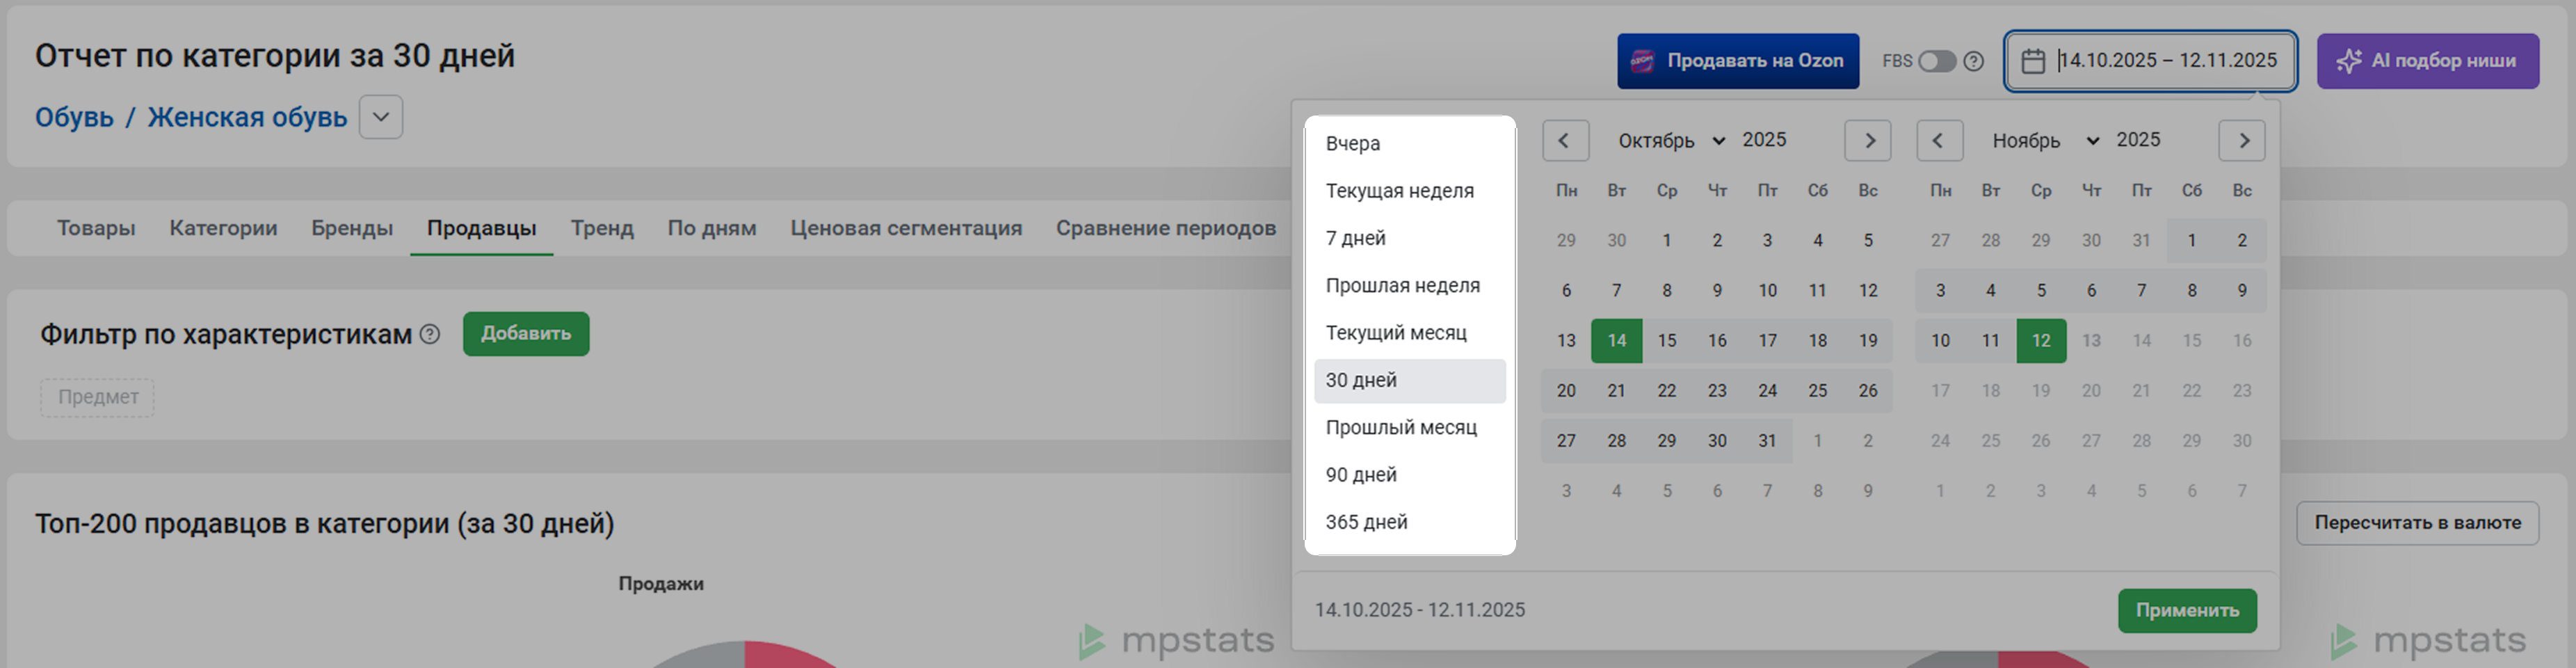2576x668 pixels.
Task: Toggle the FBS switch
Action: (1936, 61)
